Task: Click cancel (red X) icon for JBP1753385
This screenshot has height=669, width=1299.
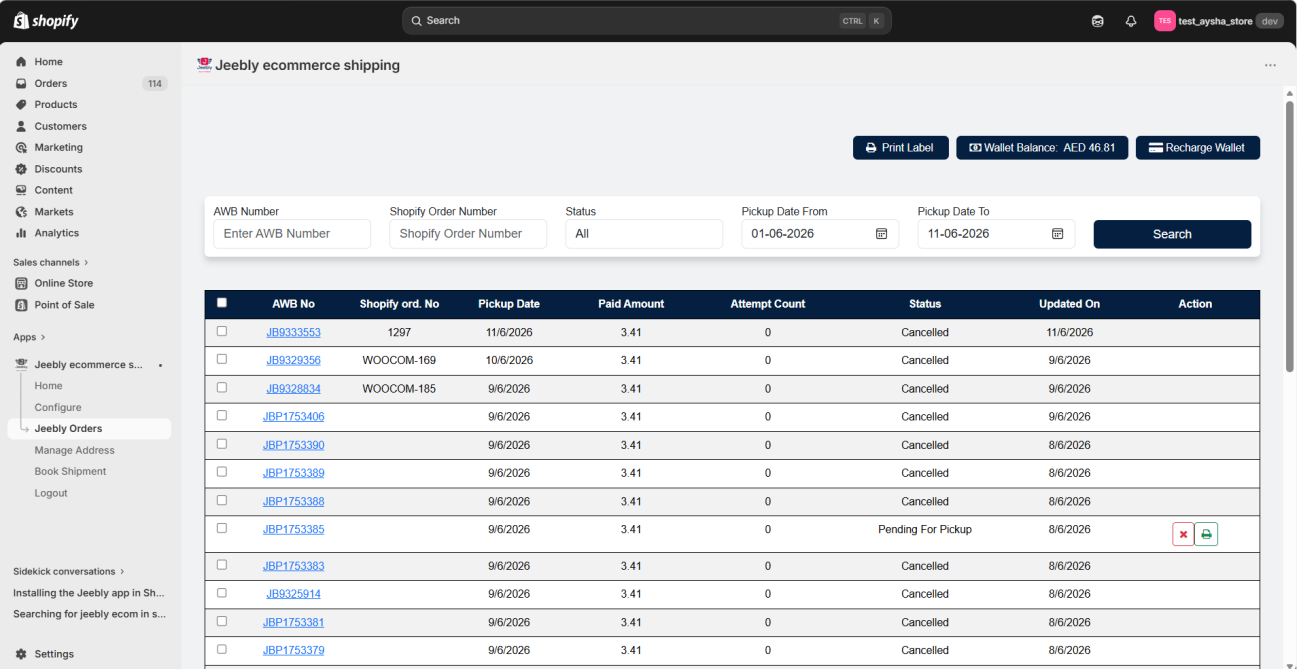Action: [x=1183, y=534]
